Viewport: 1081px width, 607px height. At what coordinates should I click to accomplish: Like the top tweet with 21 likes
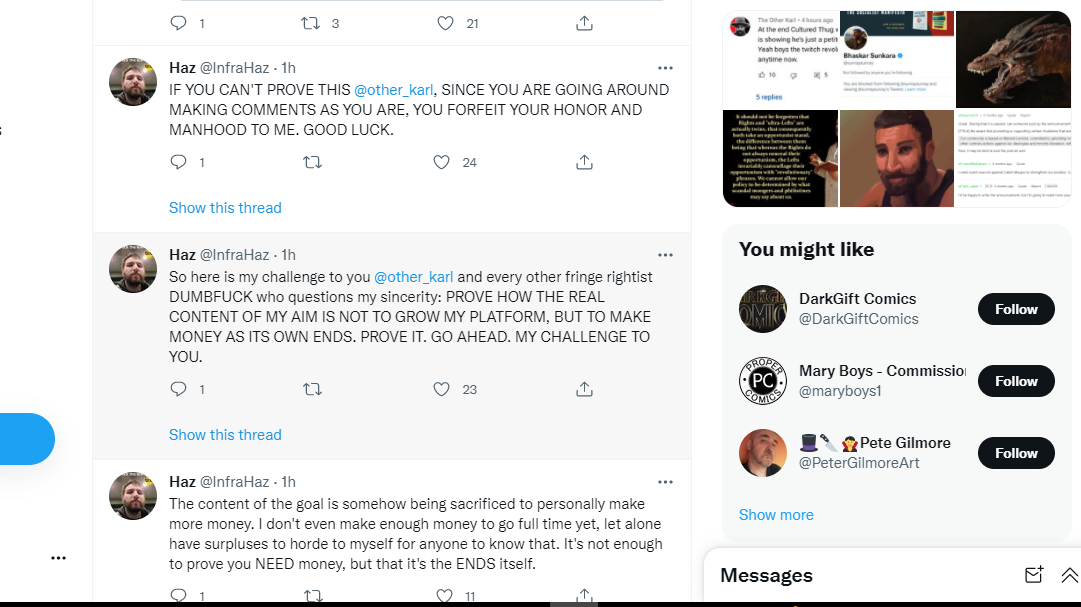point(445,23)
